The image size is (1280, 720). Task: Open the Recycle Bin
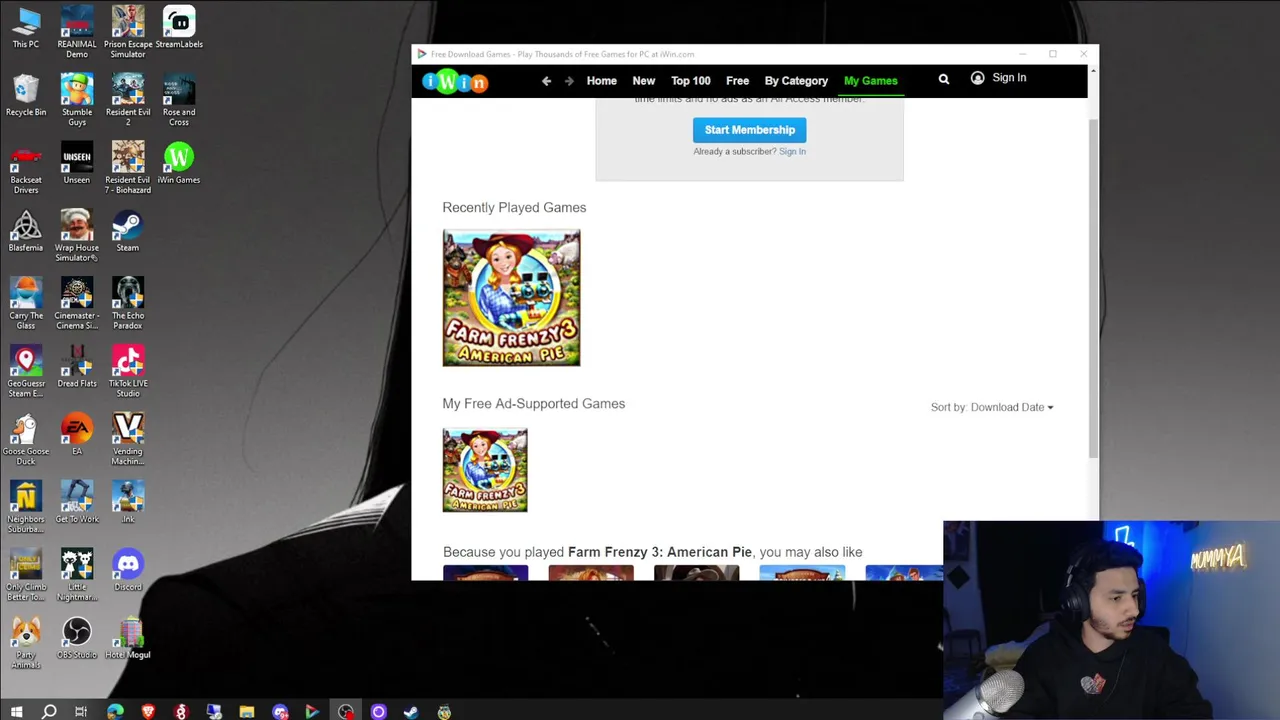coord(26,96)
